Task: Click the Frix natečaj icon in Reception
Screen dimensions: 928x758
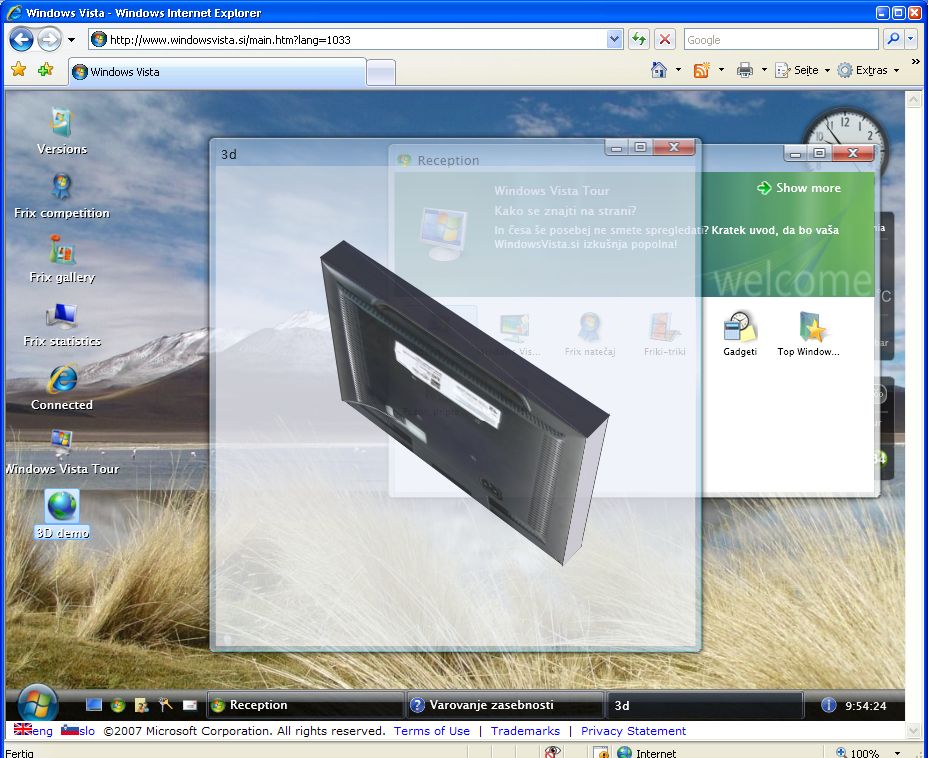Action: point(589,334)
